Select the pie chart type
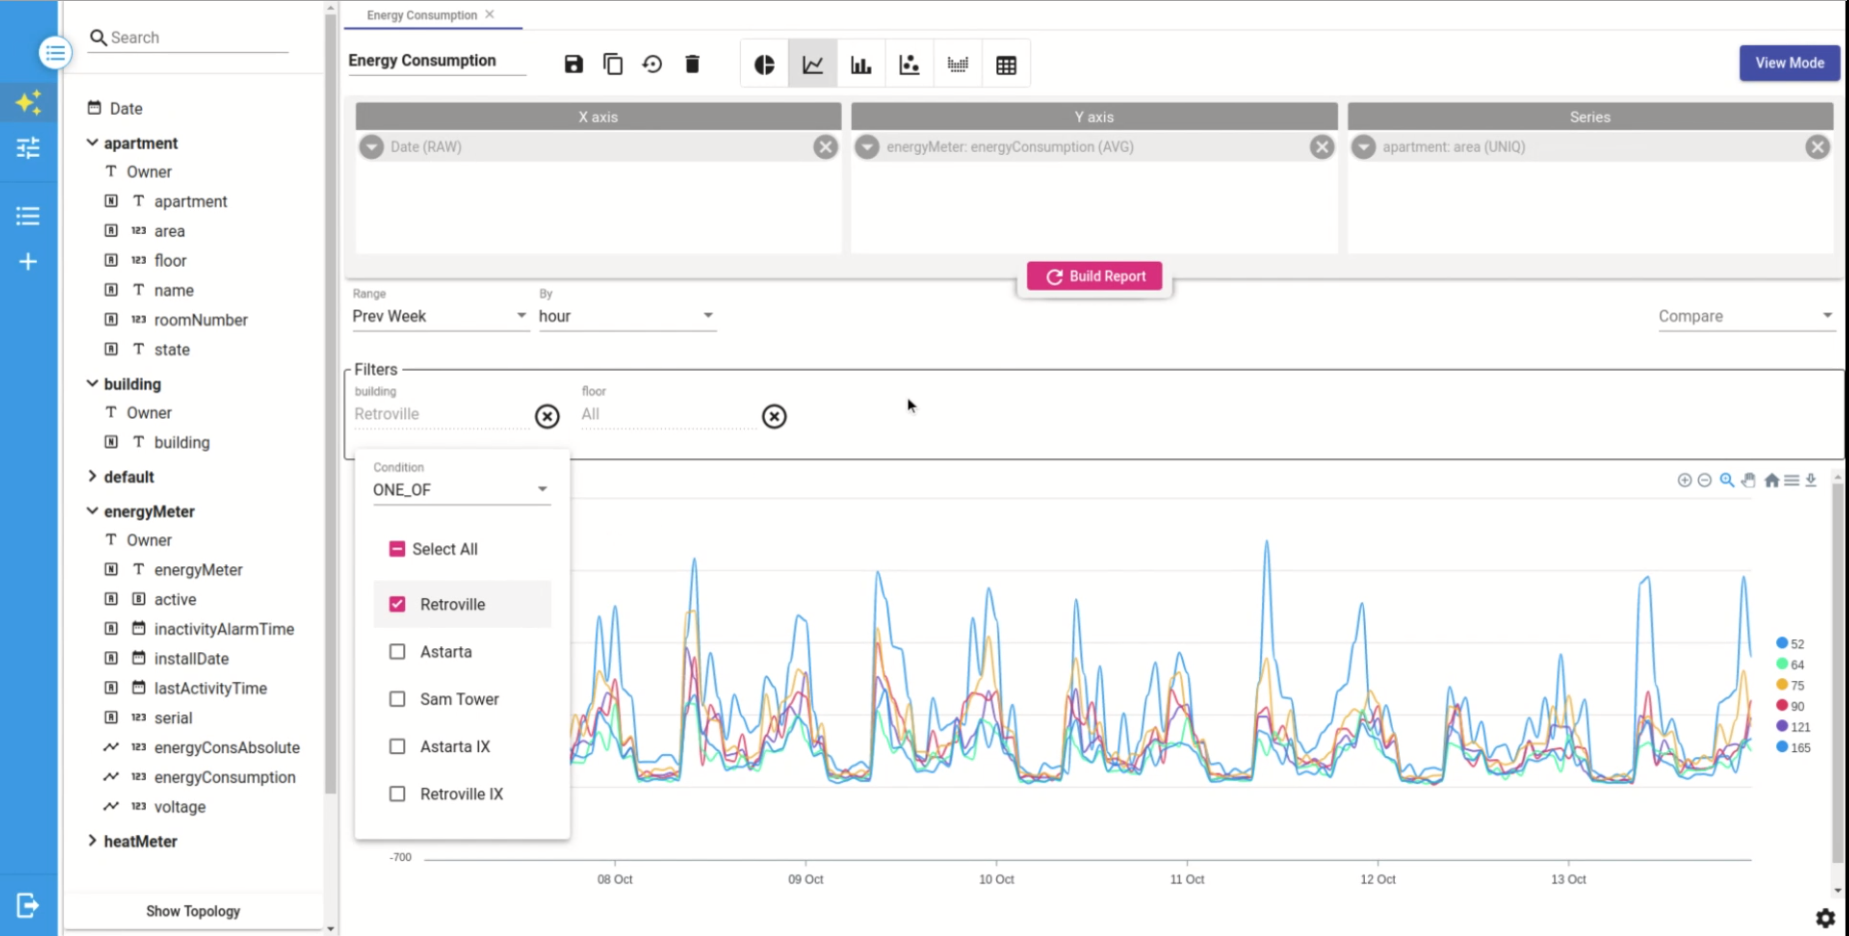 click(764, 65)
